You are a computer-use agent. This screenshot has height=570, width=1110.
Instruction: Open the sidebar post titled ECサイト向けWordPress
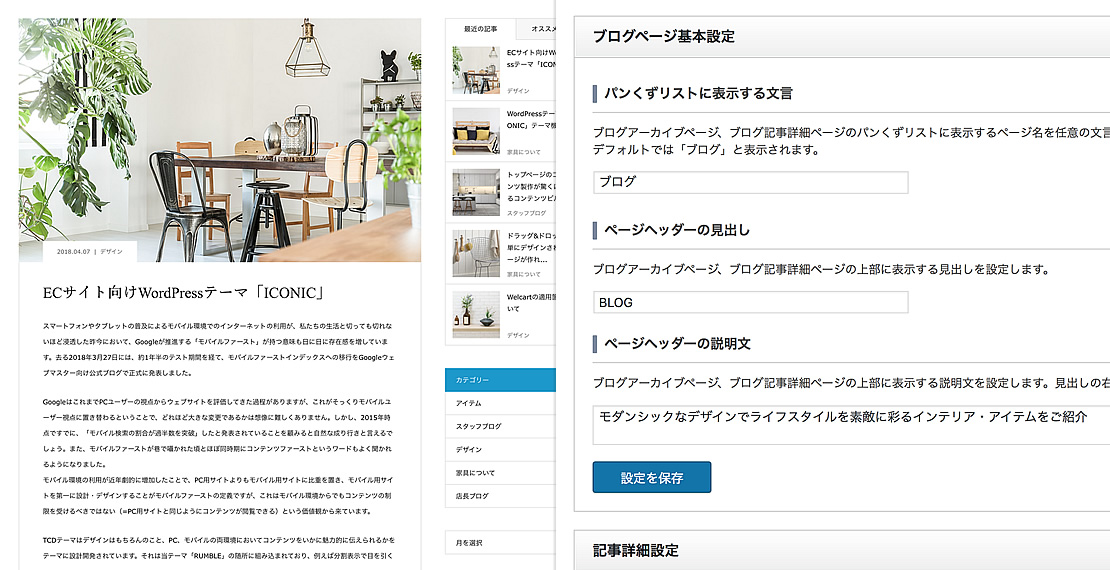click(531, 59)
